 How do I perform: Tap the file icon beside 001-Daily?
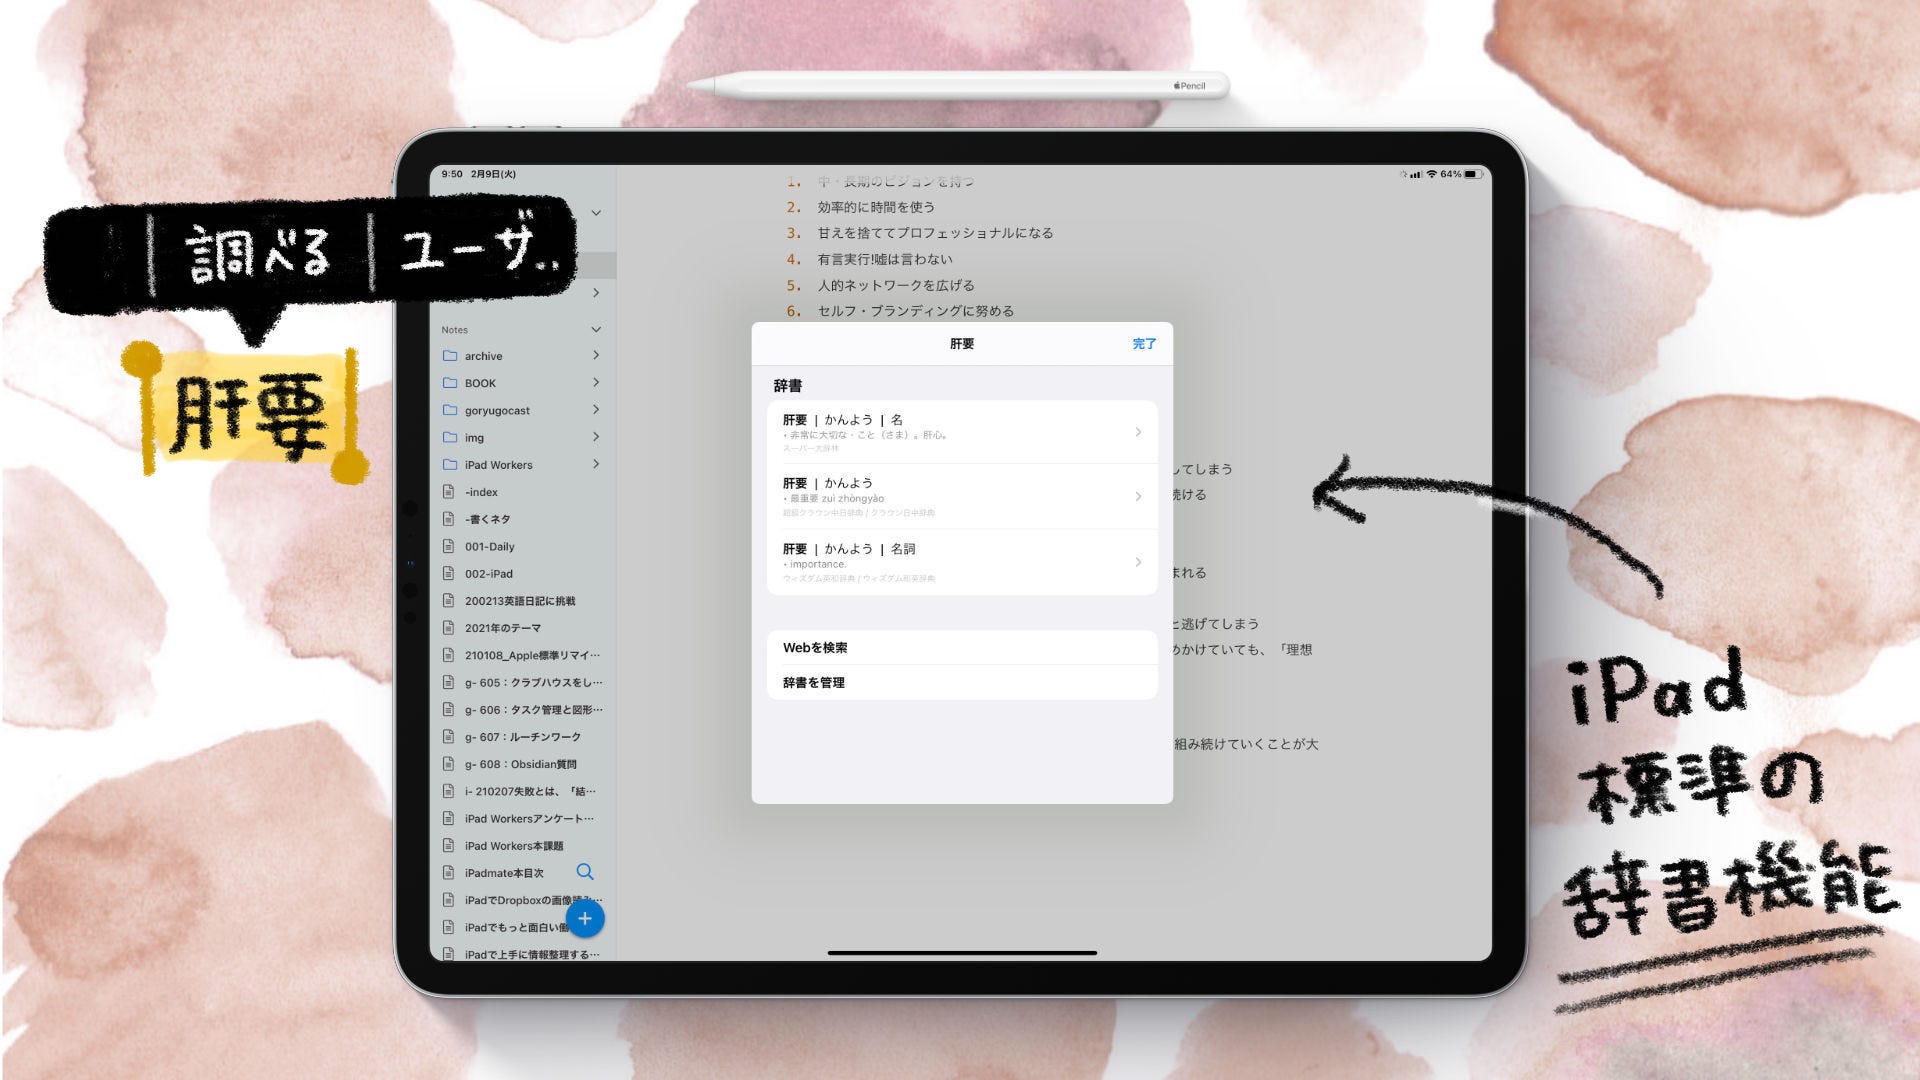[x=449, y=546]
